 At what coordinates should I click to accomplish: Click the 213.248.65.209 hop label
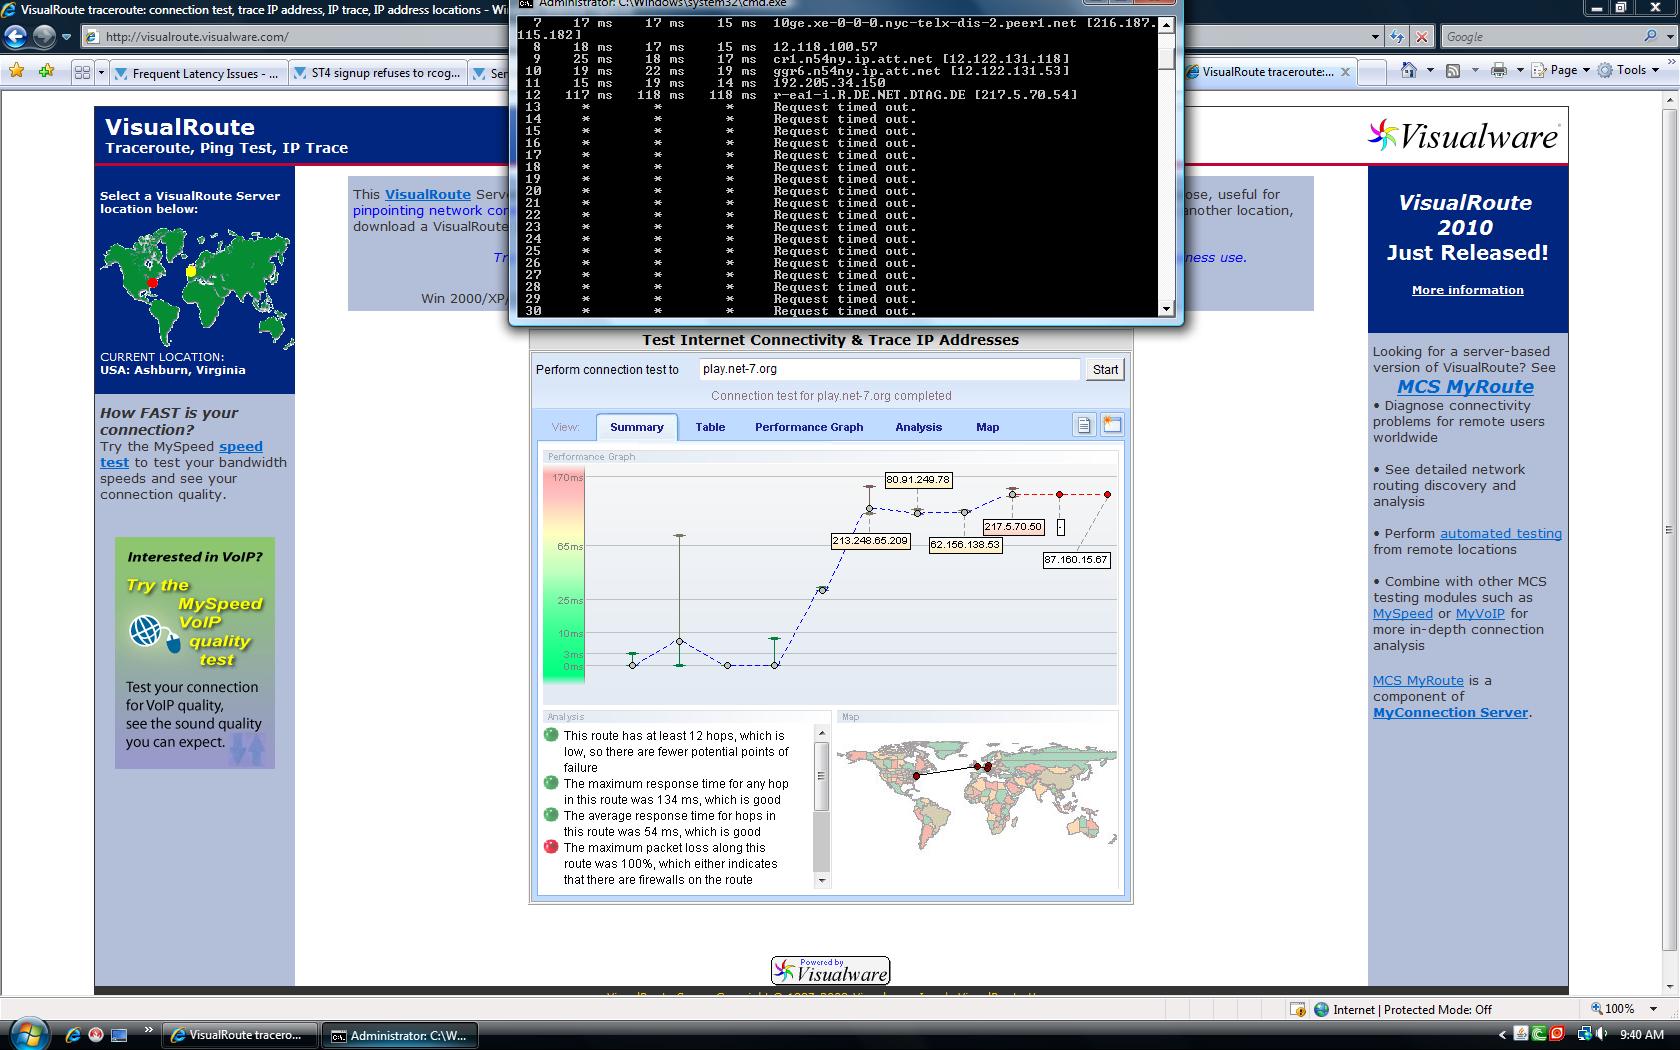click(870, 541)
